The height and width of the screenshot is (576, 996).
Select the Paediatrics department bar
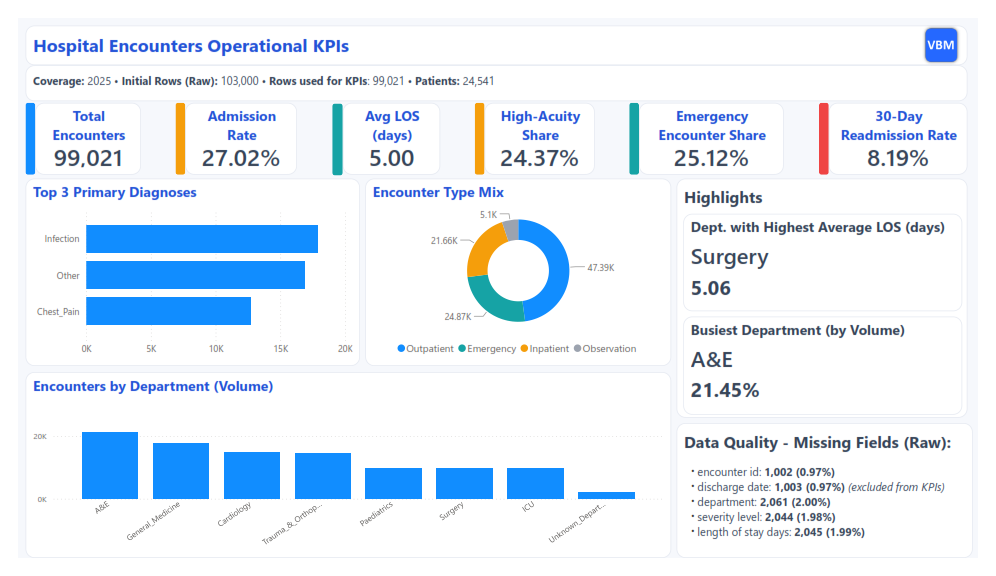click(x=393, y=483)
